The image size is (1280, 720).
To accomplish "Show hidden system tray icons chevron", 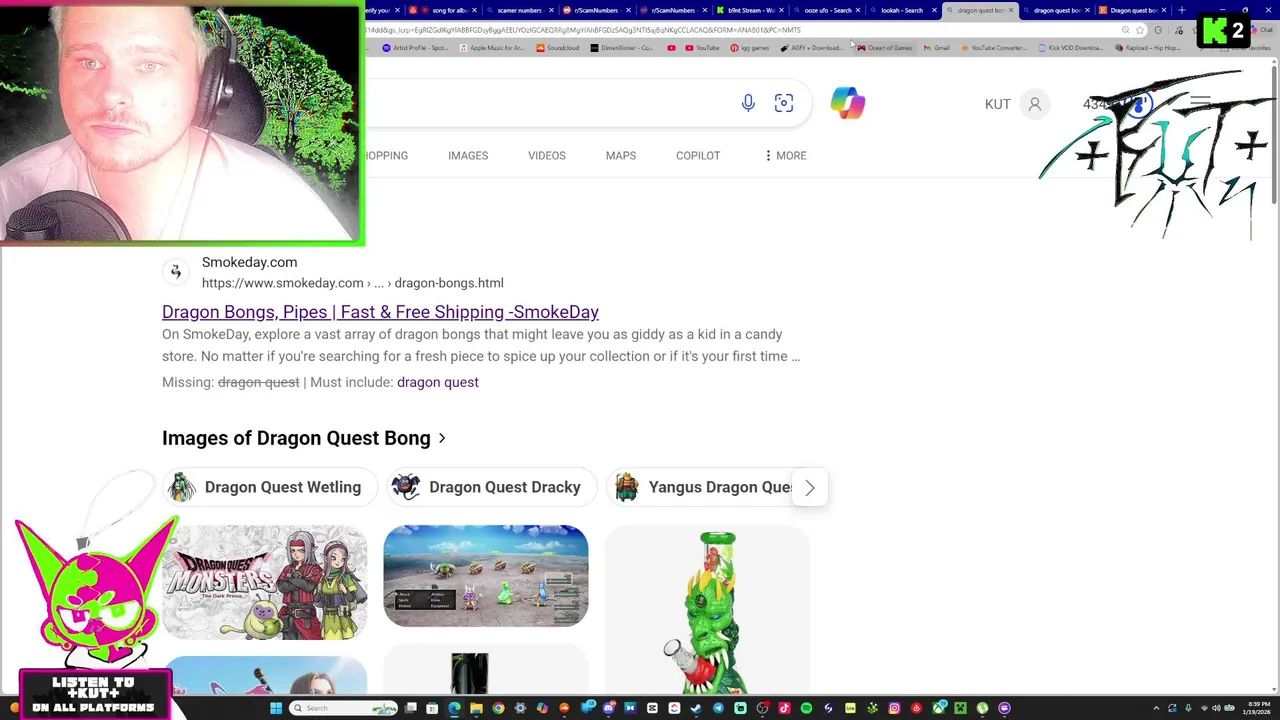I will [x=1156, y=708].
